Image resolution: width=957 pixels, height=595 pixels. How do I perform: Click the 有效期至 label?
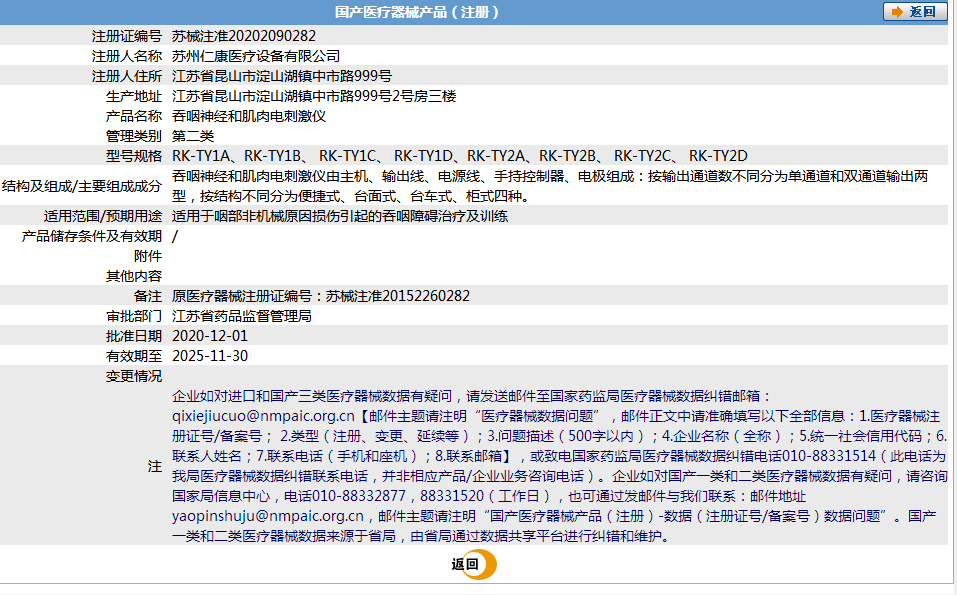(134, 356)
